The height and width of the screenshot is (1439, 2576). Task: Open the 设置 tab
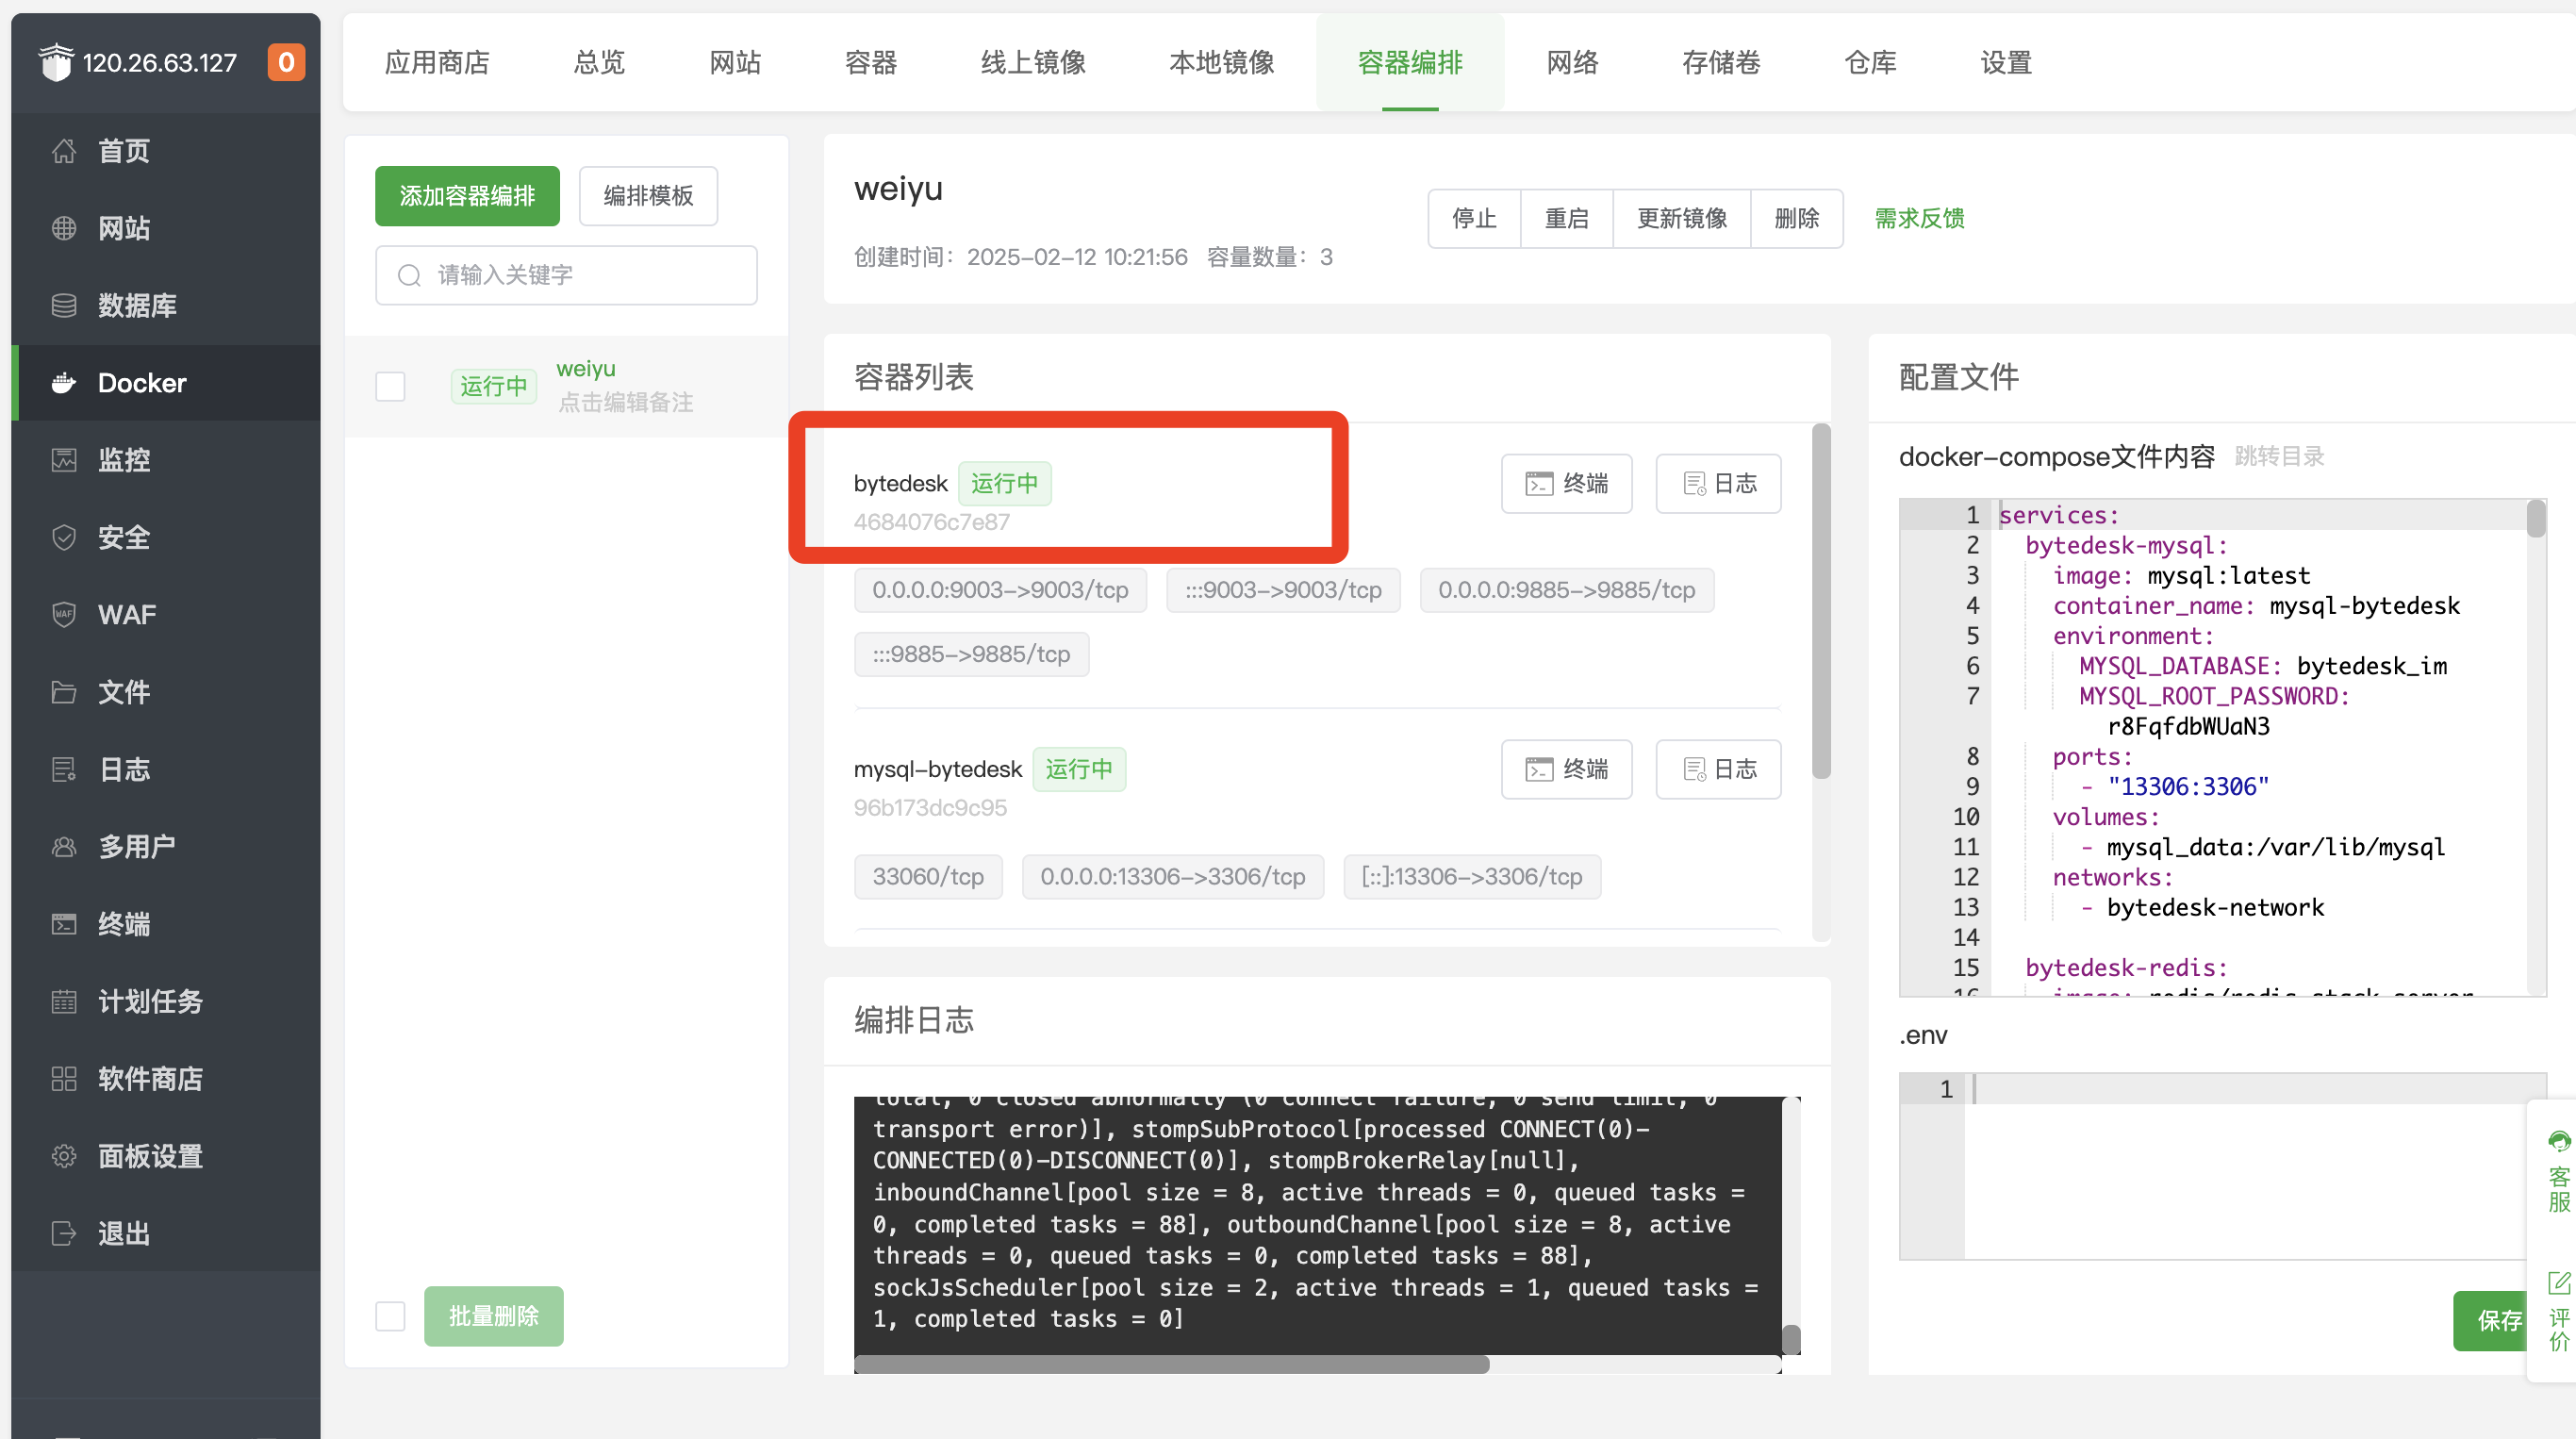(x=2006, y=62)
